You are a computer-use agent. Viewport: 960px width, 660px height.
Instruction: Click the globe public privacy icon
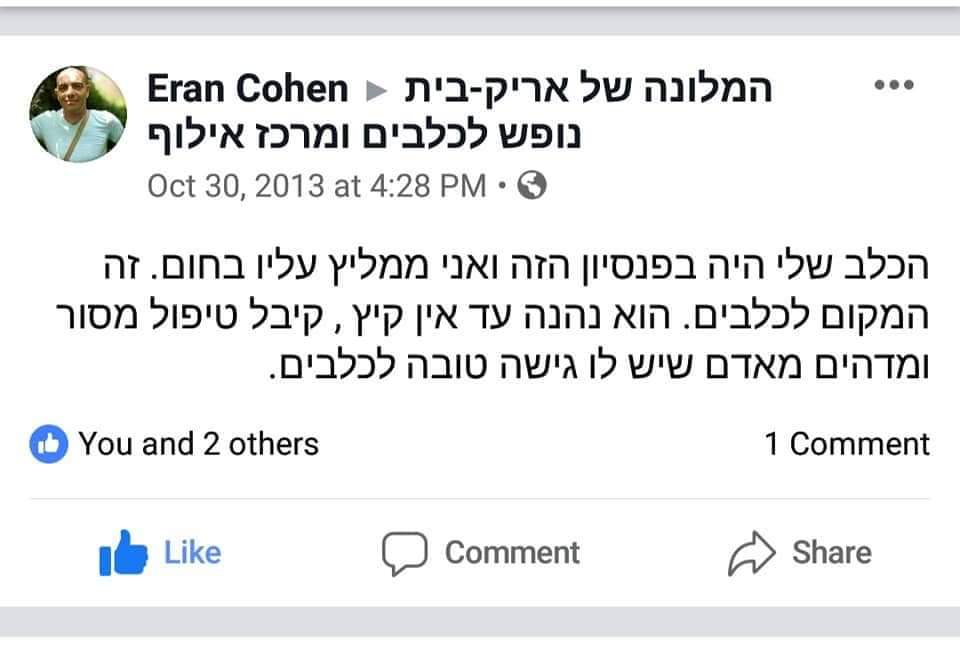(533, 186)
